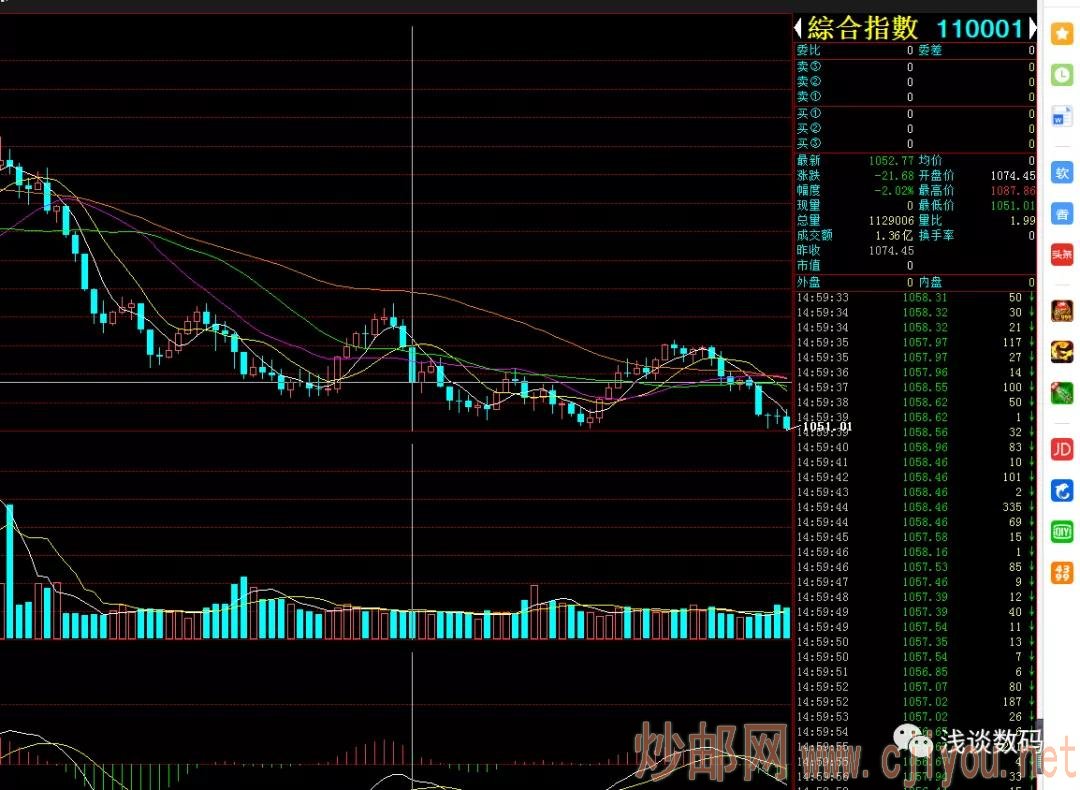Open the green iQIYI video icon

coord(1061,532)
